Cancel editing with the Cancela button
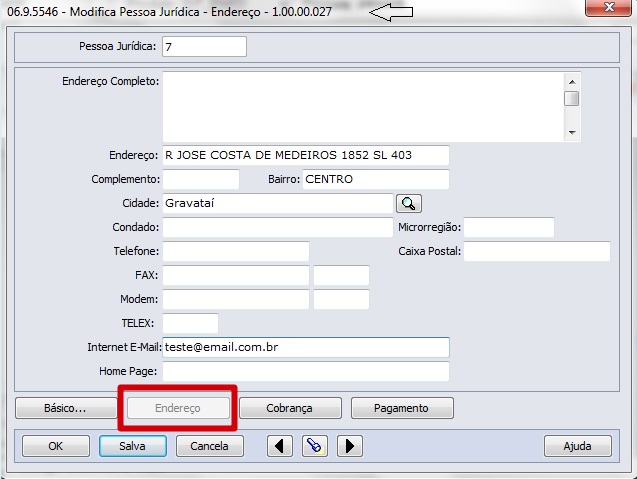637x479 pixels. tap(210, 446)
